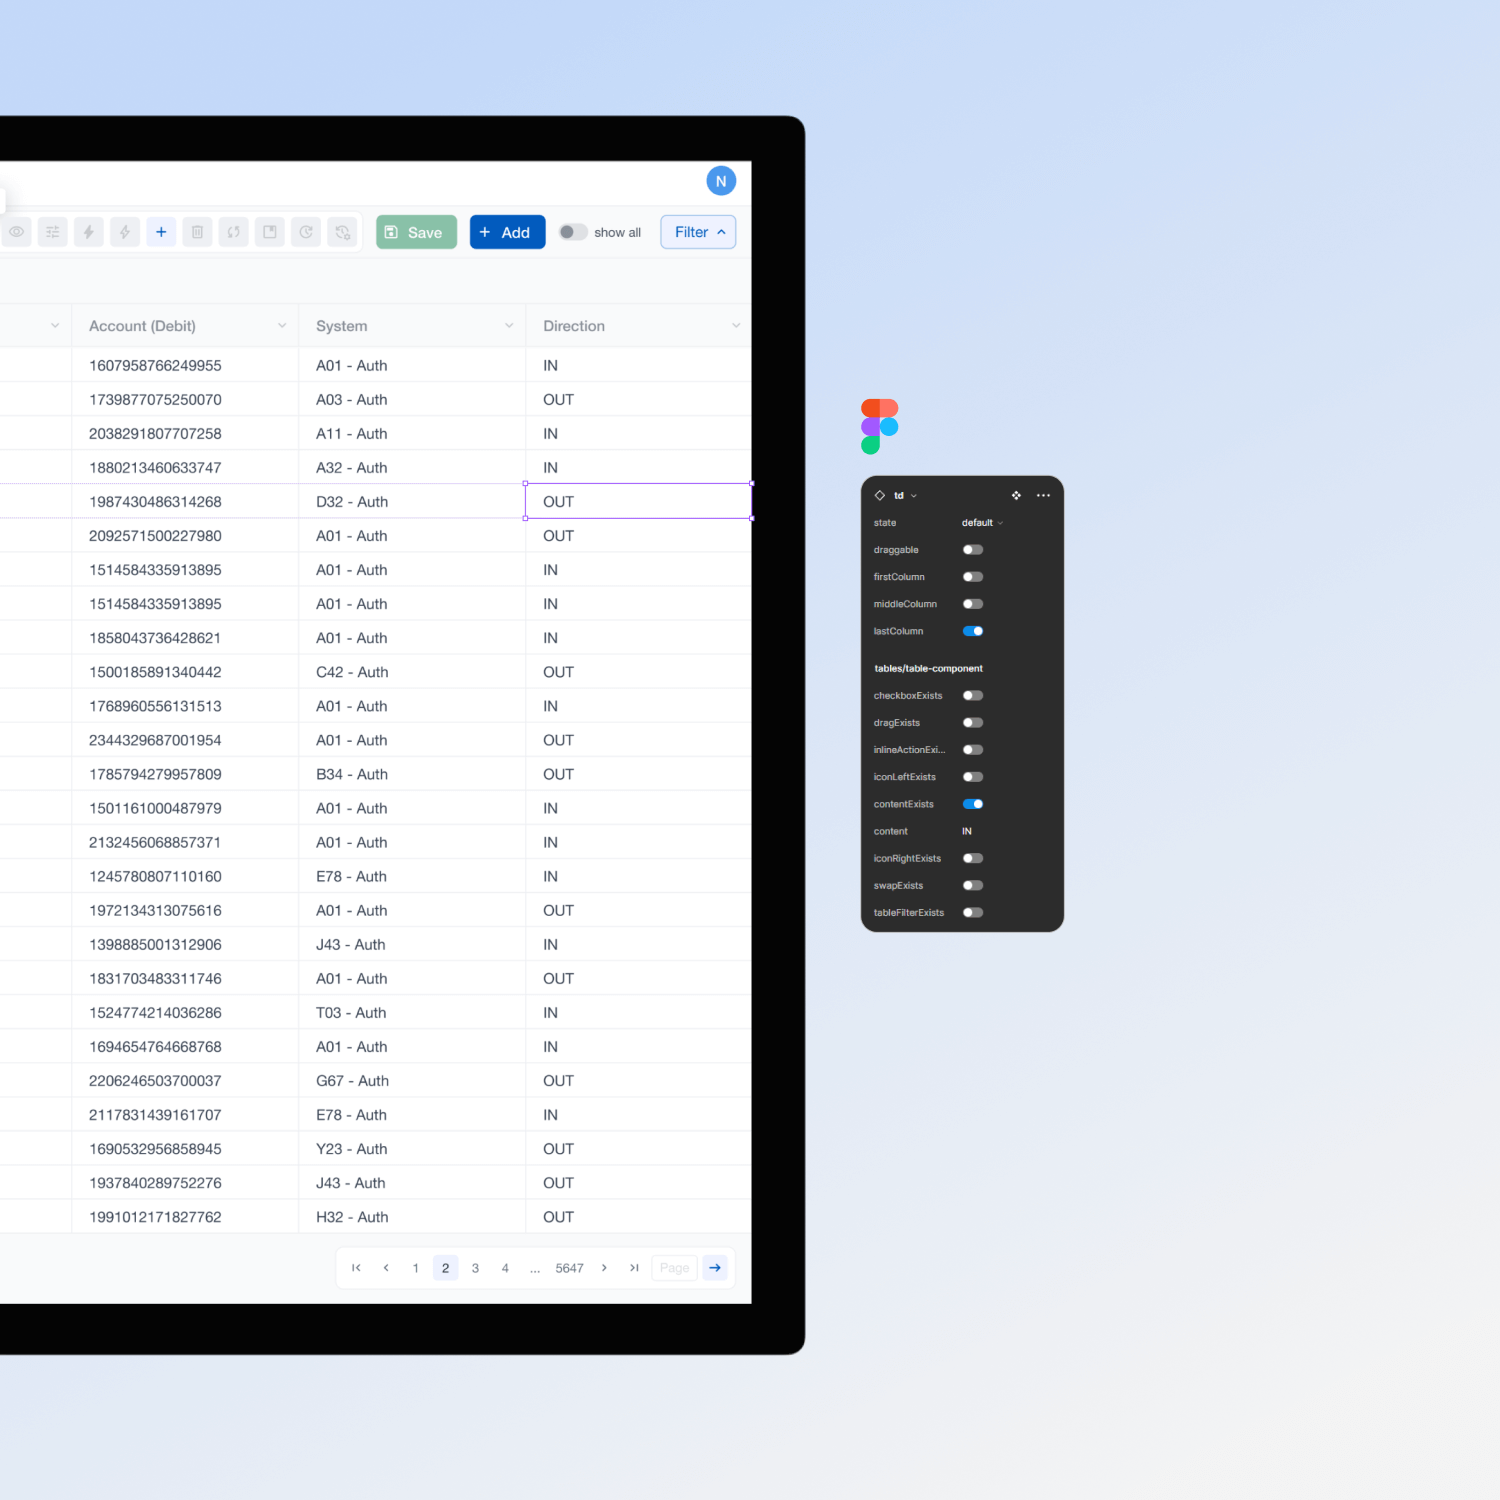Click the go-to-page arrow button
Image resolution: width=1500 pixels, height=1500 pixels.
[x=715, y=1268]
